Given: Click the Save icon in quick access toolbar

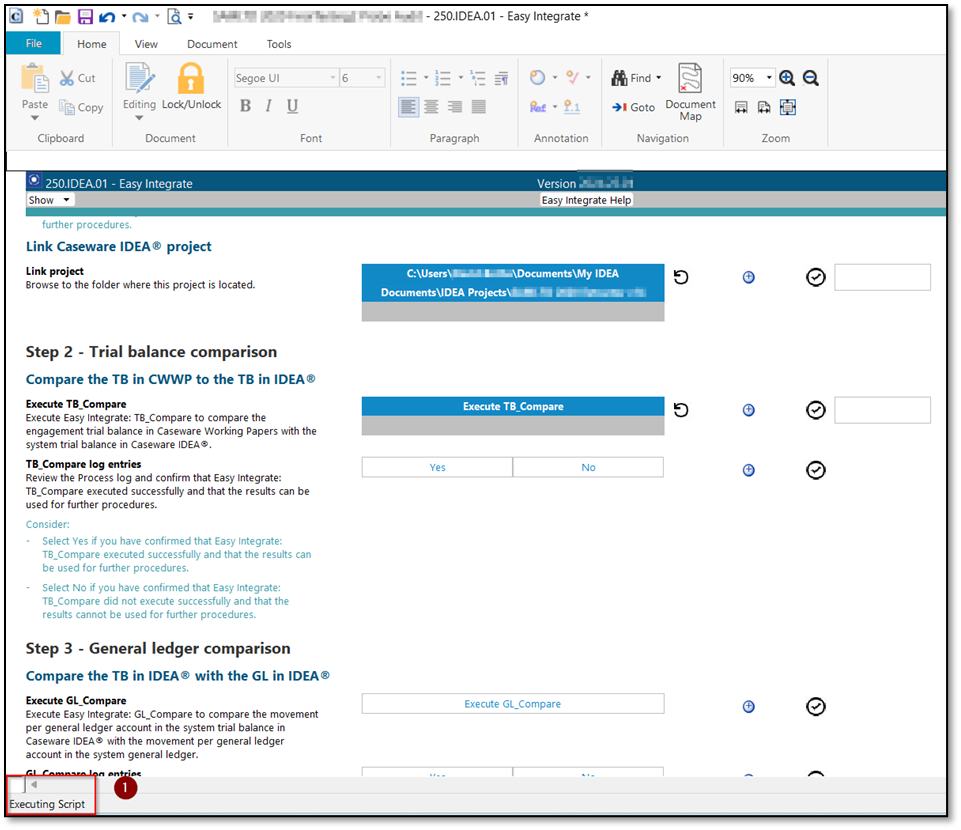Looking at the screenshot, I should pyautogui.click(x=85, y=17).
